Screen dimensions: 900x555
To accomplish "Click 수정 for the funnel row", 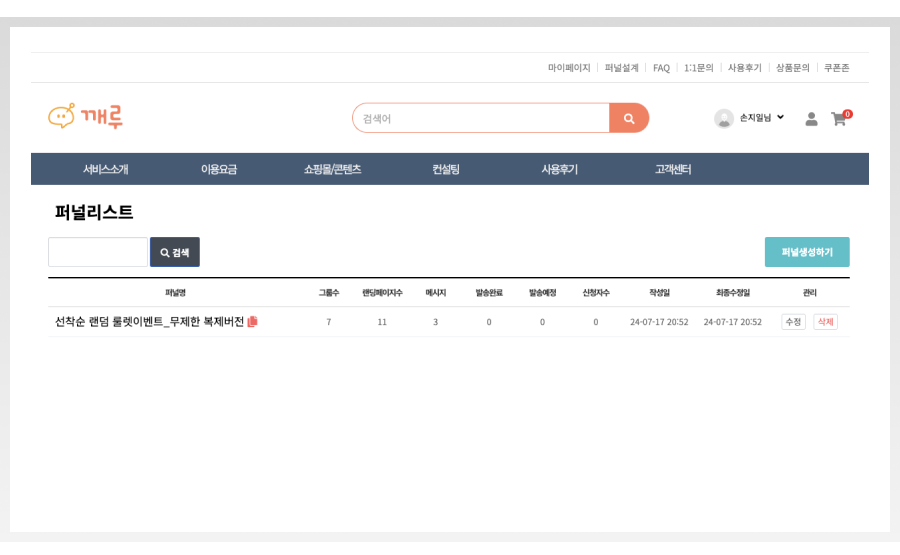I will coord(793,322).
